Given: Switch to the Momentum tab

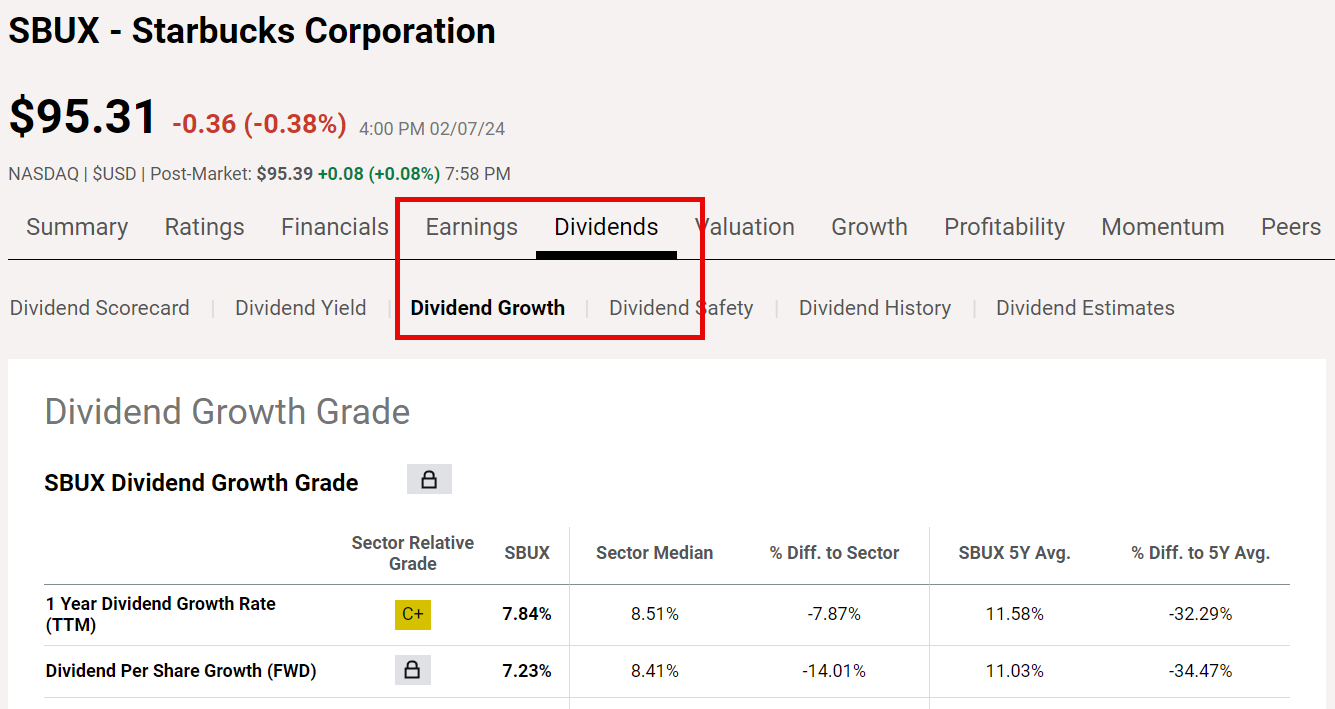Looking at the screenshot, I should tap(1162, 227).
